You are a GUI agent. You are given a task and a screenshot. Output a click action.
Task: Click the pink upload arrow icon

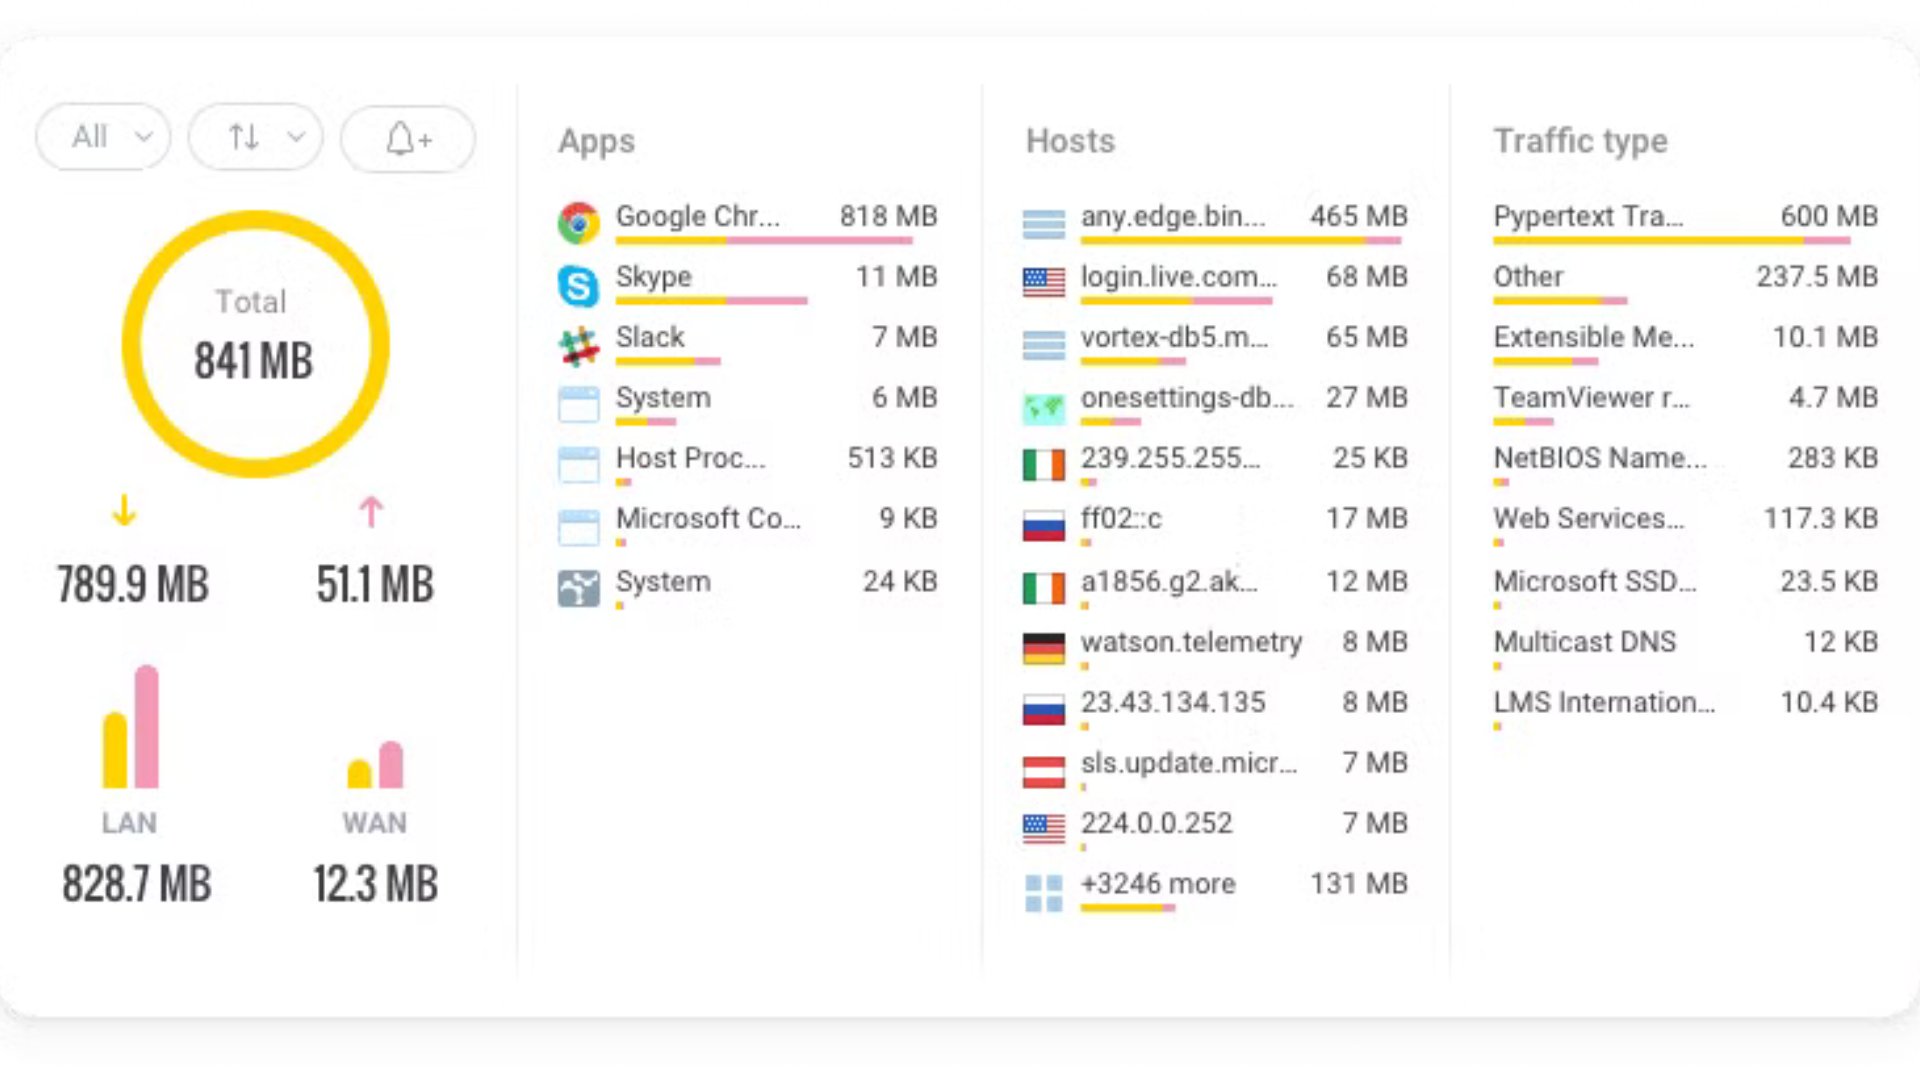(371, 512)
